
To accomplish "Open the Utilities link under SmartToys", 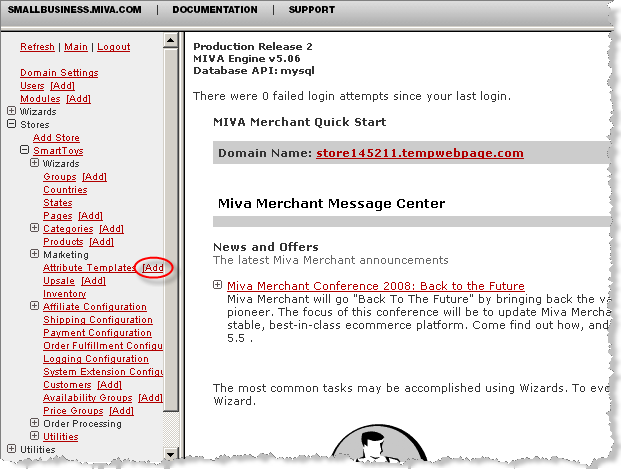I will pos(61,437).
